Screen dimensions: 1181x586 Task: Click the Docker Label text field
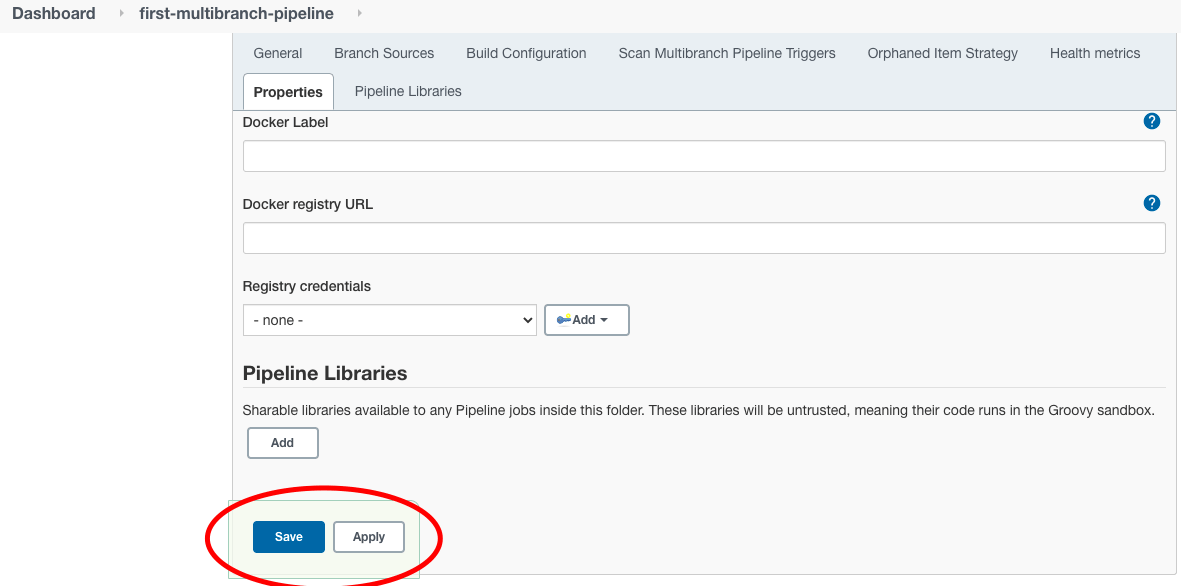click(704, 156)
